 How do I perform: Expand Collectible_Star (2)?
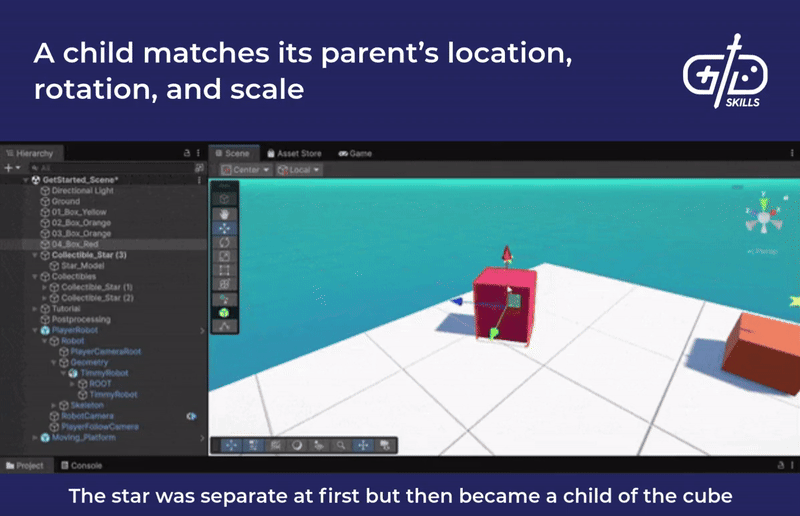coord(44,298)
